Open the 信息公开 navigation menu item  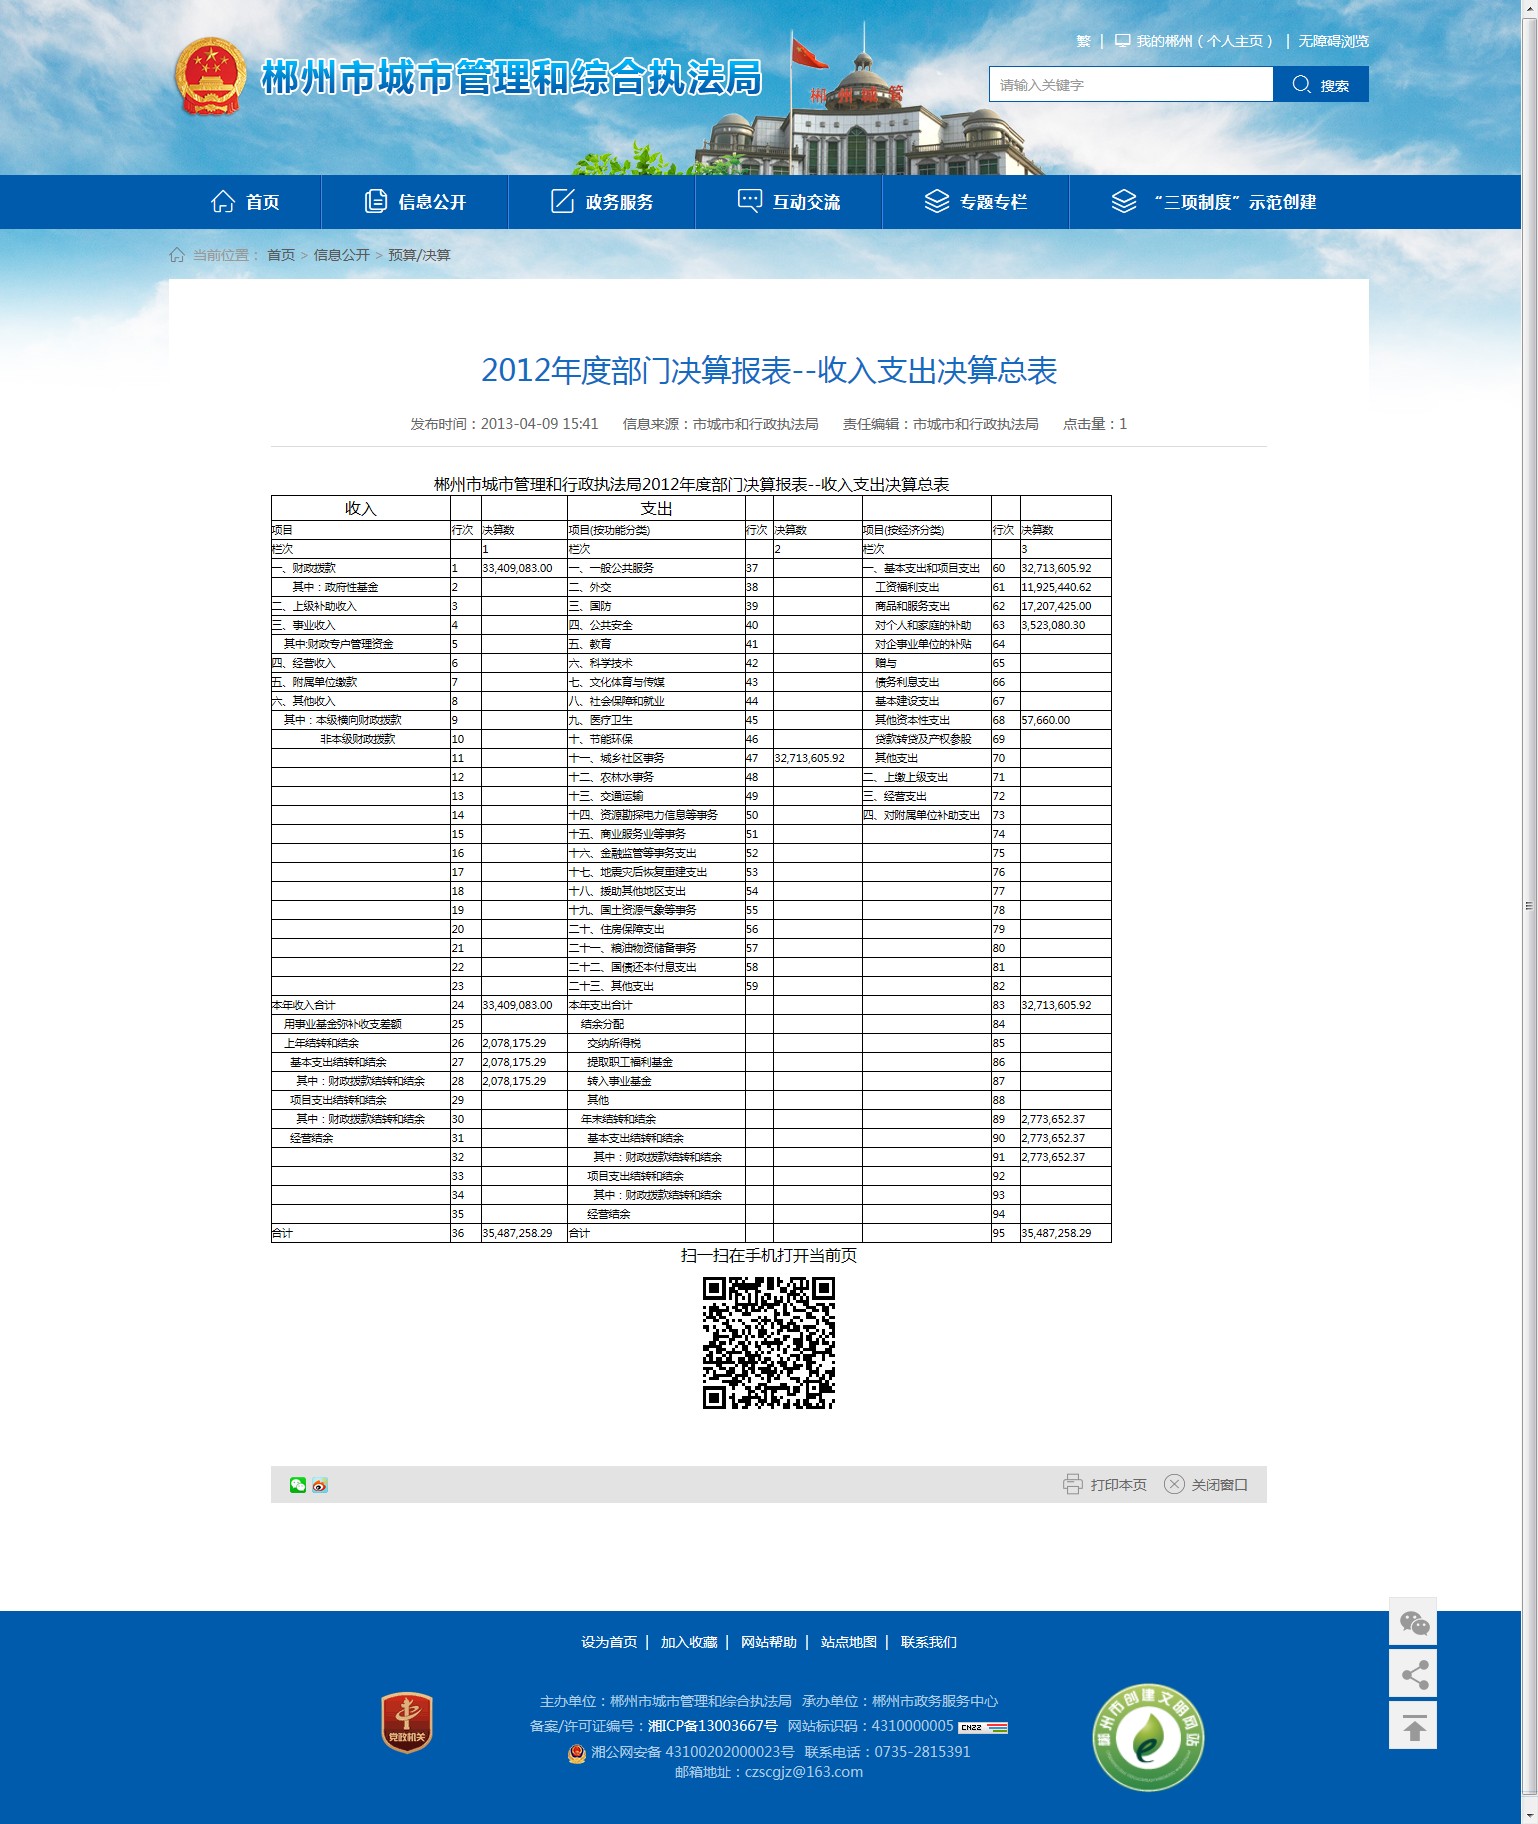click(415, 202)
